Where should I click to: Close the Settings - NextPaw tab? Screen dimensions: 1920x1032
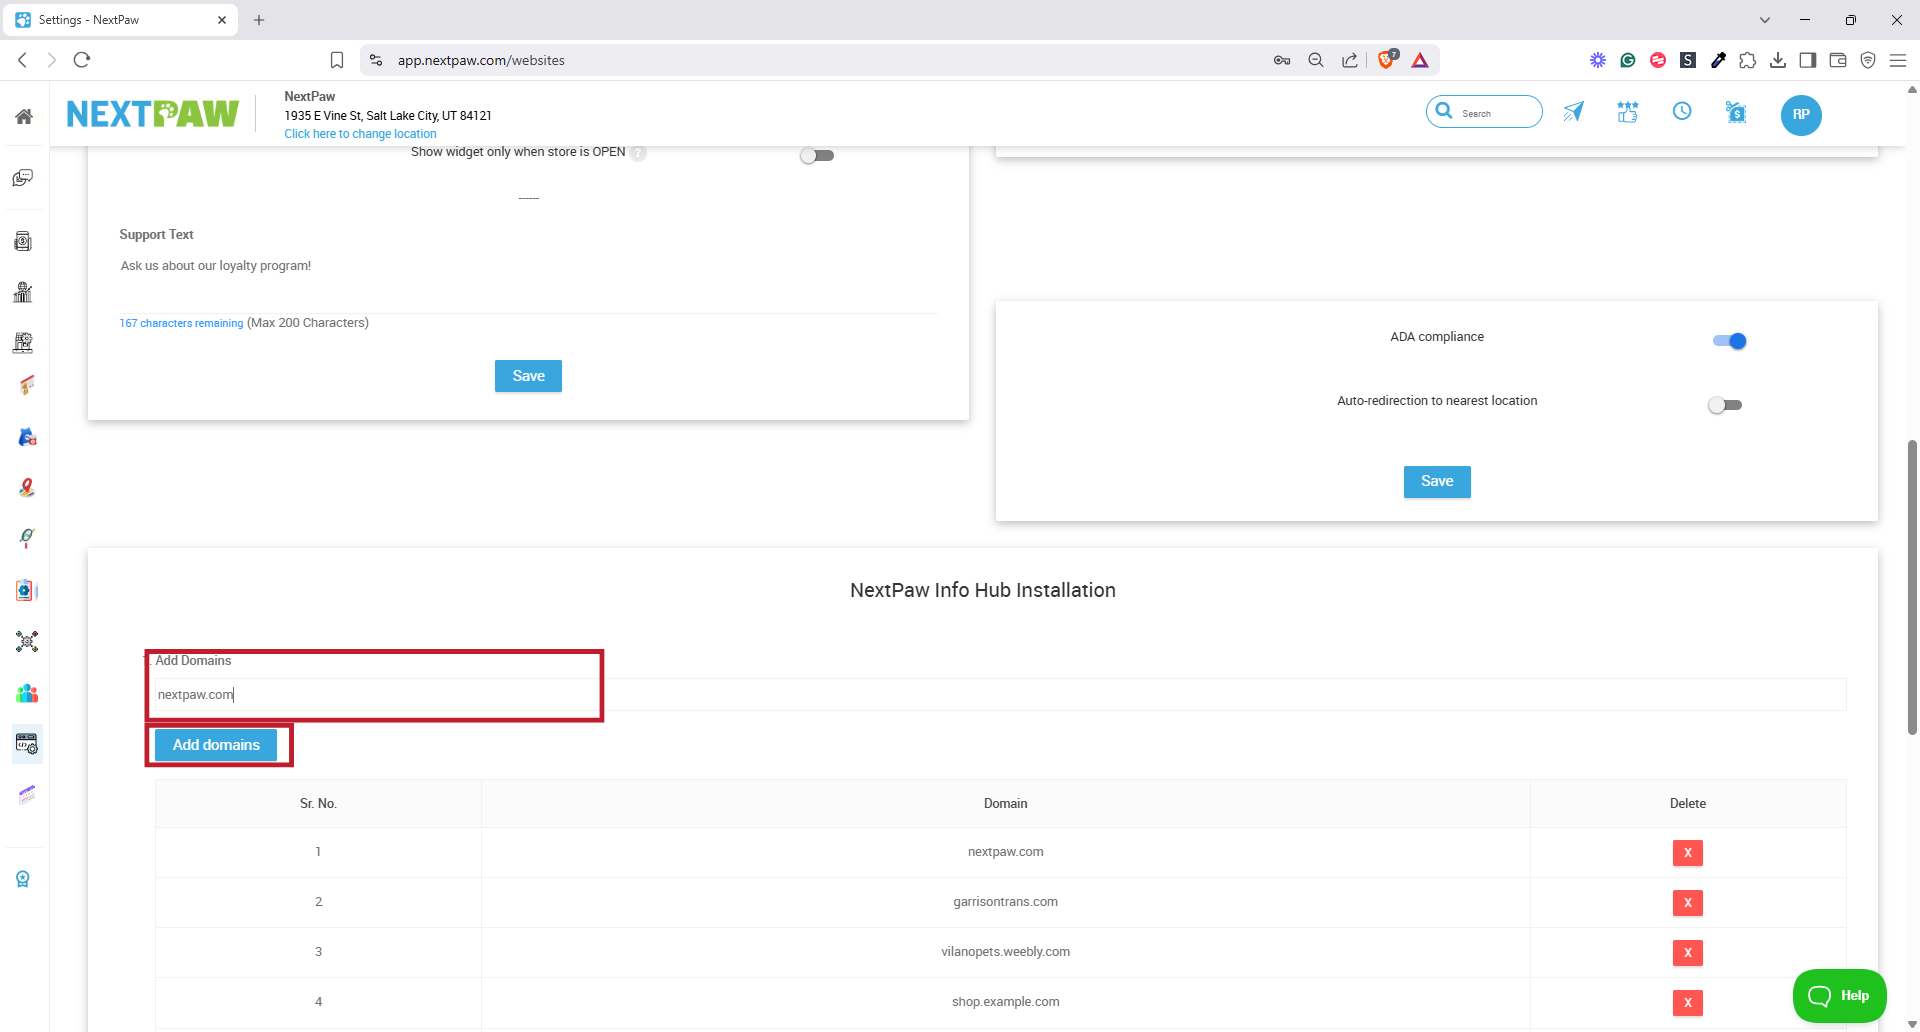(222, 20)
